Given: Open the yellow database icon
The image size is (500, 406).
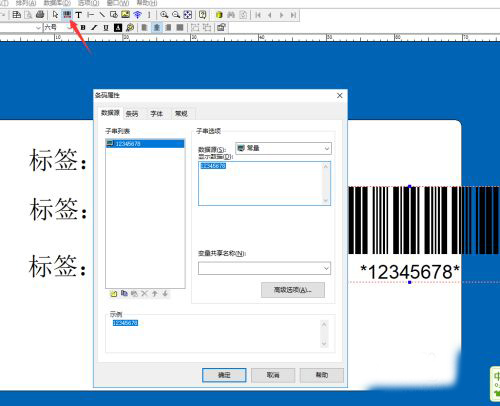Looking at the screenshot, I should click(219, 15).
